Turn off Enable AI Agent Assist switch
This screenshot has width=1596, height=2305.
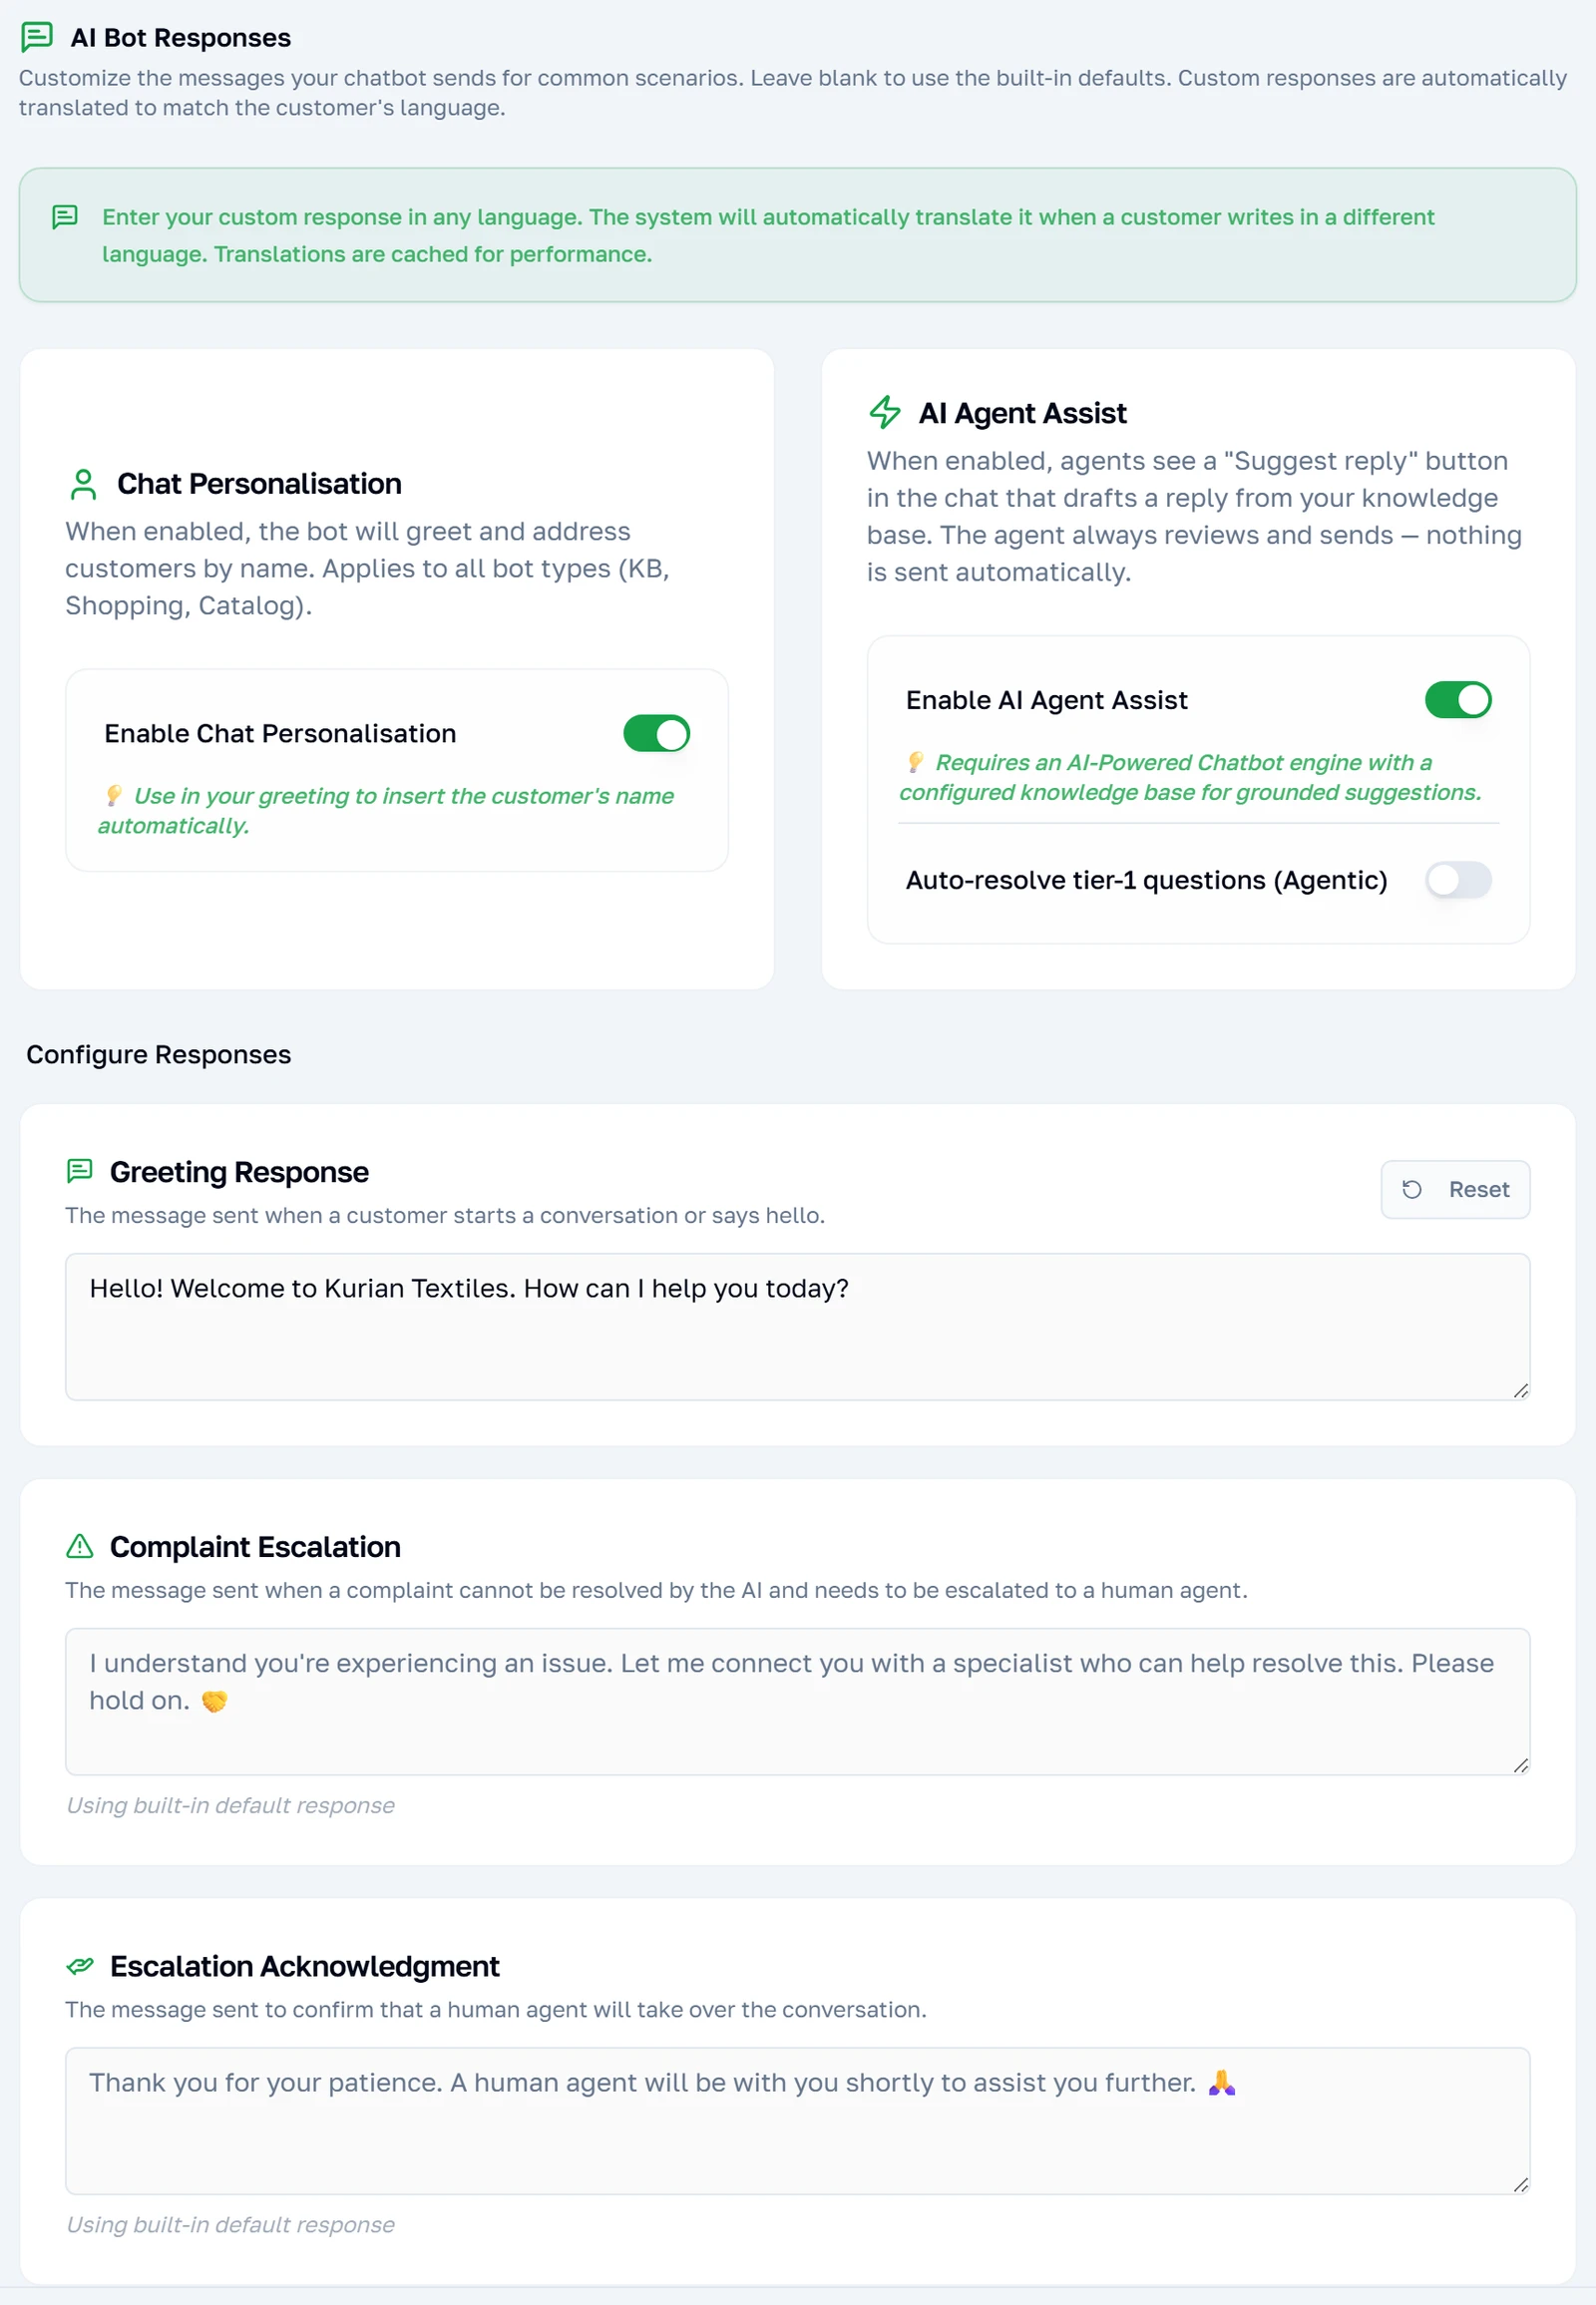click(x=1458, y=700)
